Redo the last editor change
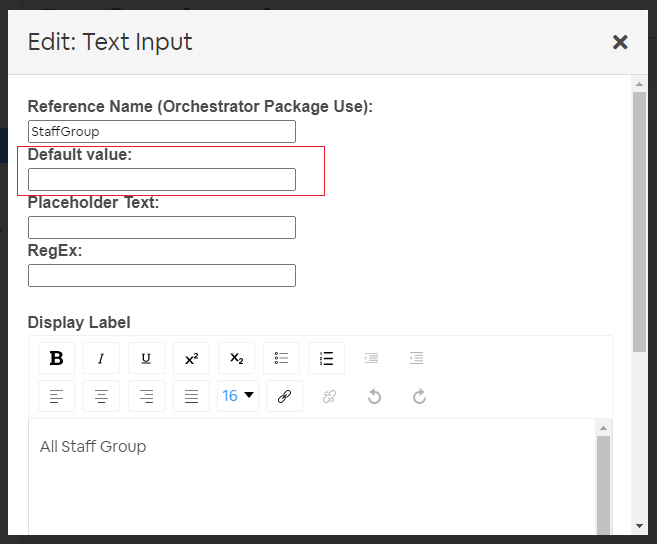 point(419,396)
